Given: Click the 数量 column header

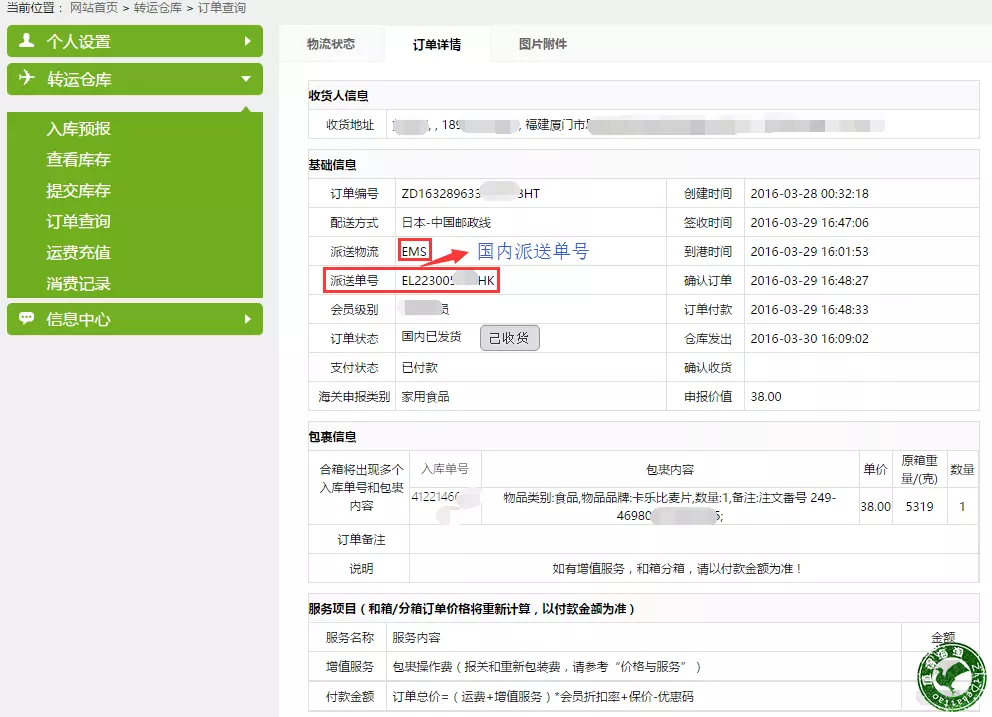Looking at the screenshot, I should coord(962,469).
